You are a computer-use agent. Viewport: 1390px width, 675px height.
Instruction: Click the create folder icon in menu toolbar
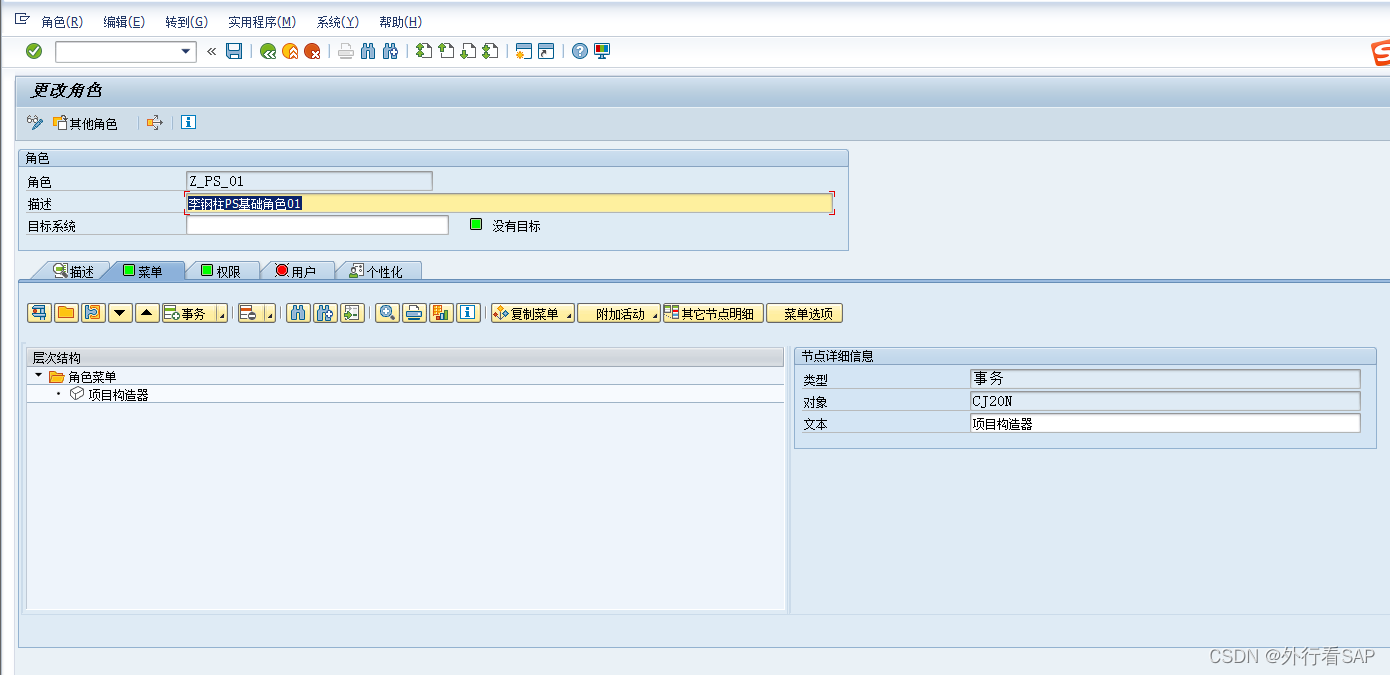(66, 313)
